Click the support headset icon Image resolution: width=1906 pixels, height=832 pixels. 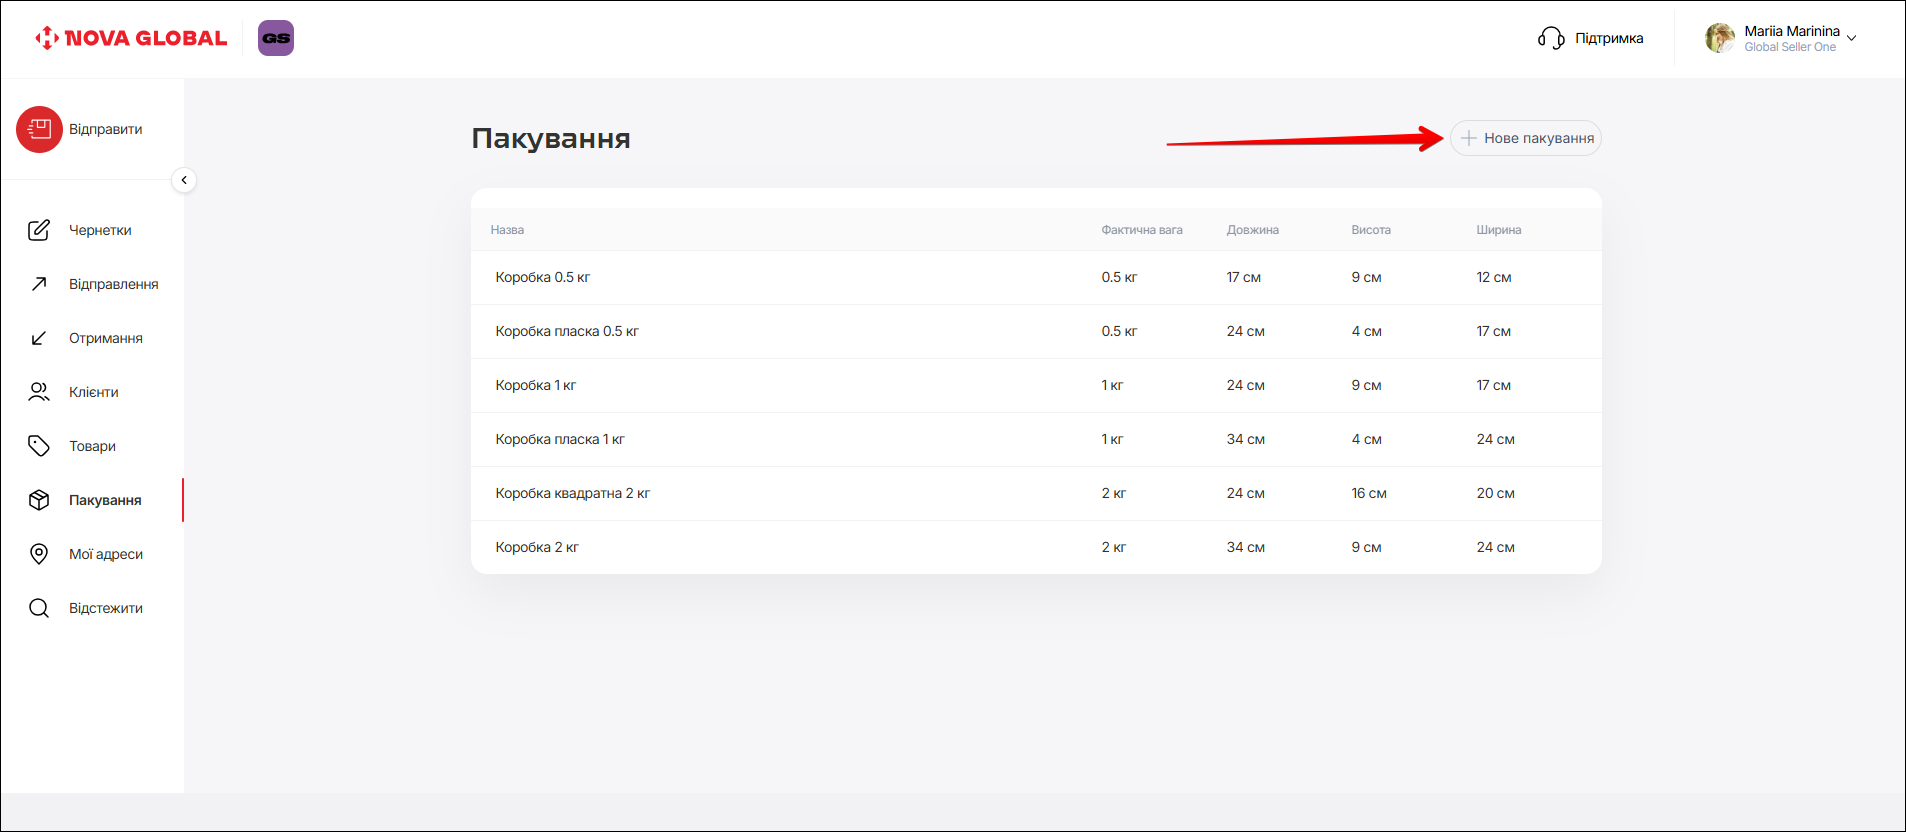pyautogui.click(x=1551, y=38)
